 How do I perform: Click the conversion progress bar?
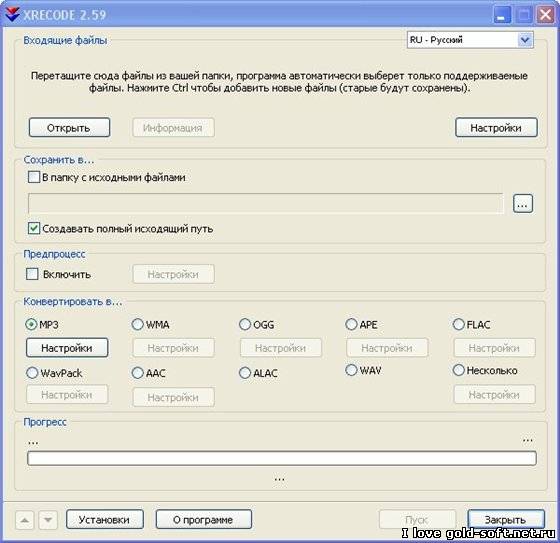[282, 458]
